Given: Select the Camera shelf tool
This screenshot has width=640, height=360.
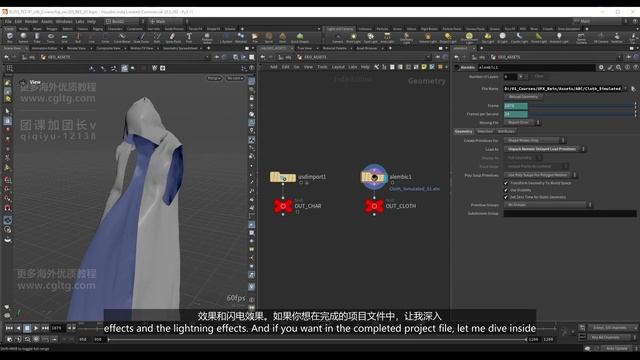Looking at the screenshot, I should [338, 38].
